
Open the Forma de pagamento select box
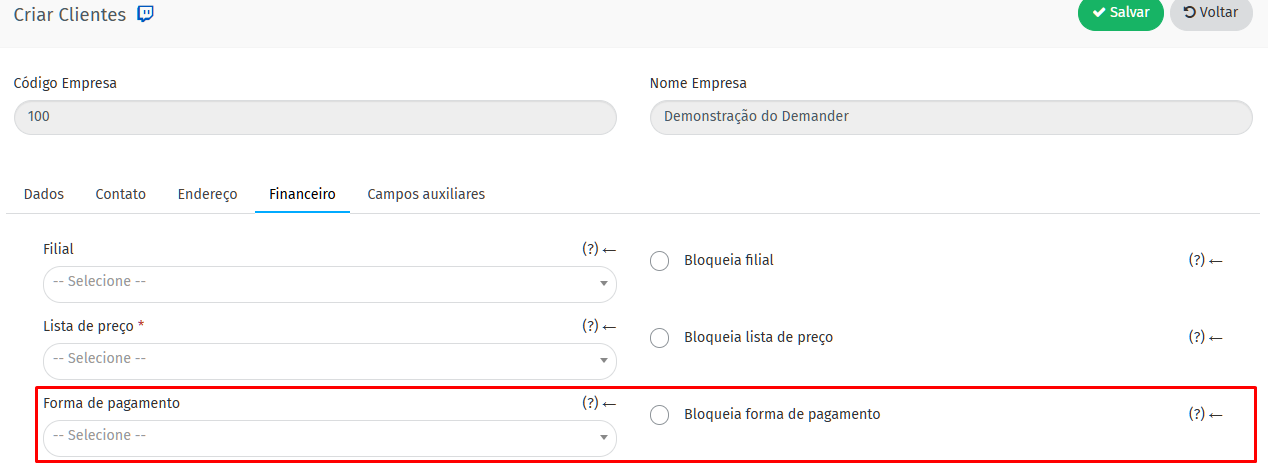[330, 438]
